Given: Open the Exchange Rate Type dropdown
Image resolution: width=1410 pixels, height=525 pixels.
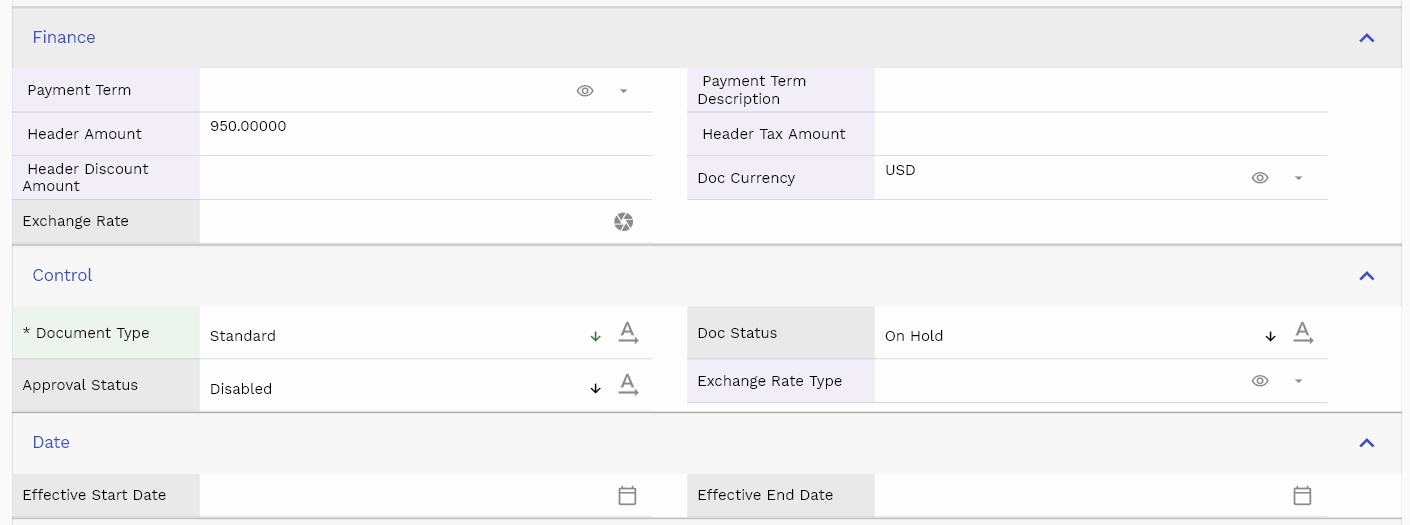Looking at the screenshot, I should 1298,381.
